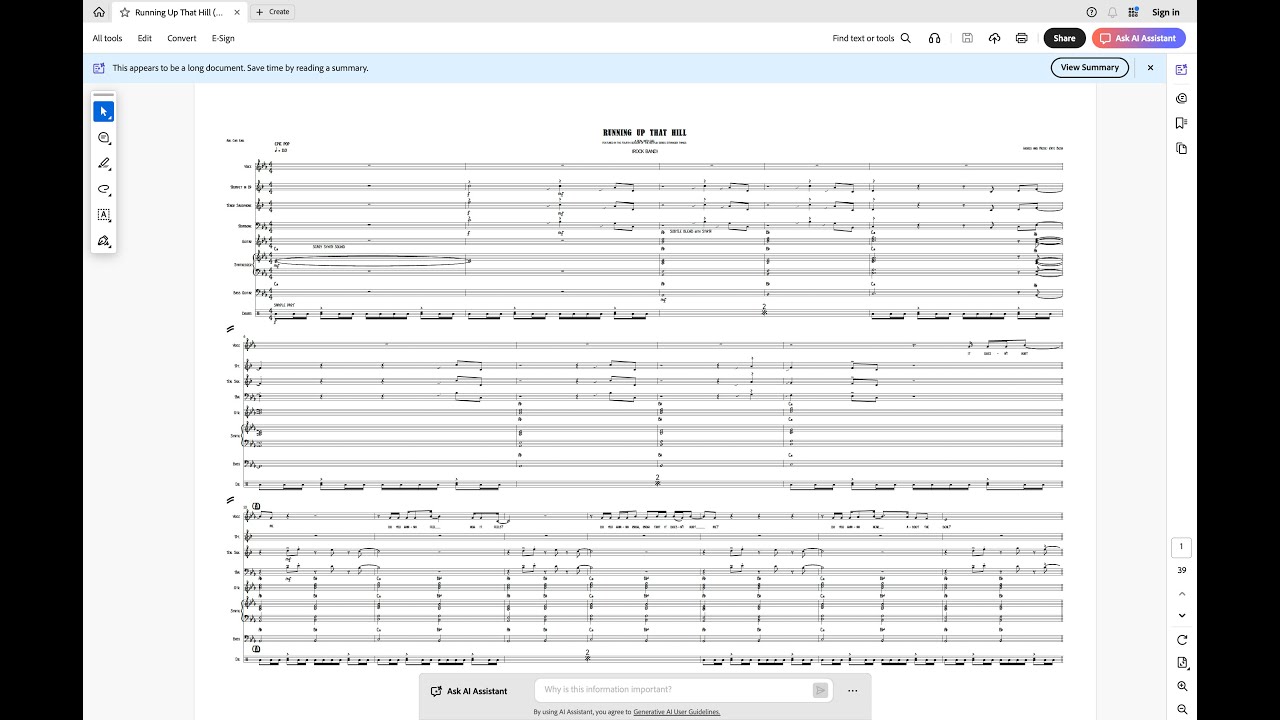Open page display settings icon
The width and height of the screenshot is (1280, 720).
[x=1182, y=663]
